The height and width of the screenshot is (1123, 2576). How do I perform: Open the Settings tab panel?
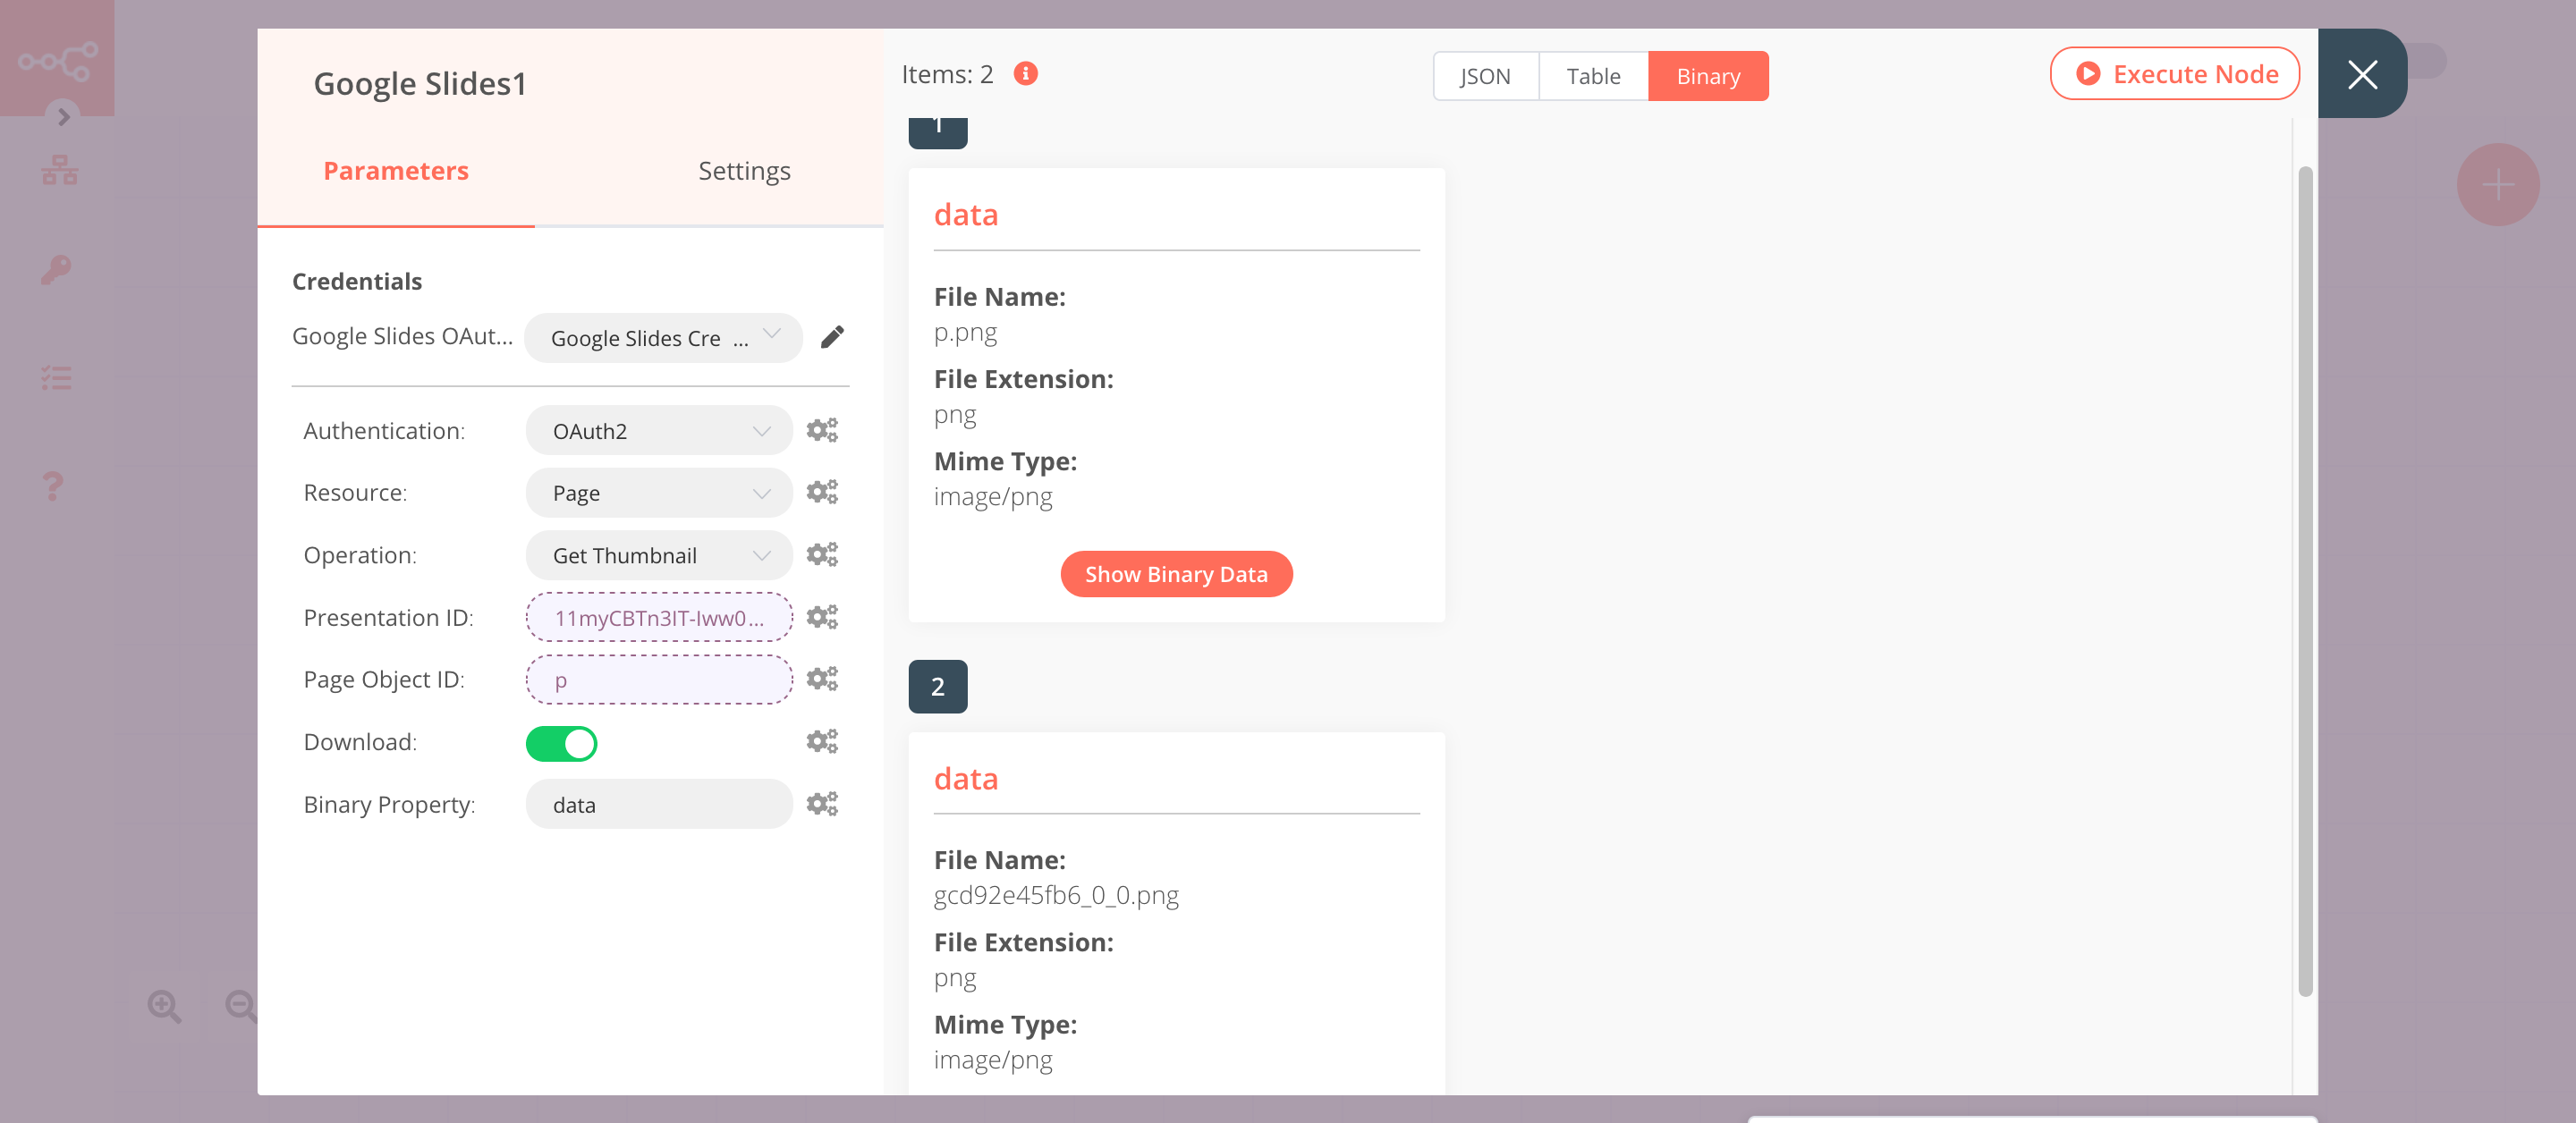pyautogui.click(x=744, y=169)
